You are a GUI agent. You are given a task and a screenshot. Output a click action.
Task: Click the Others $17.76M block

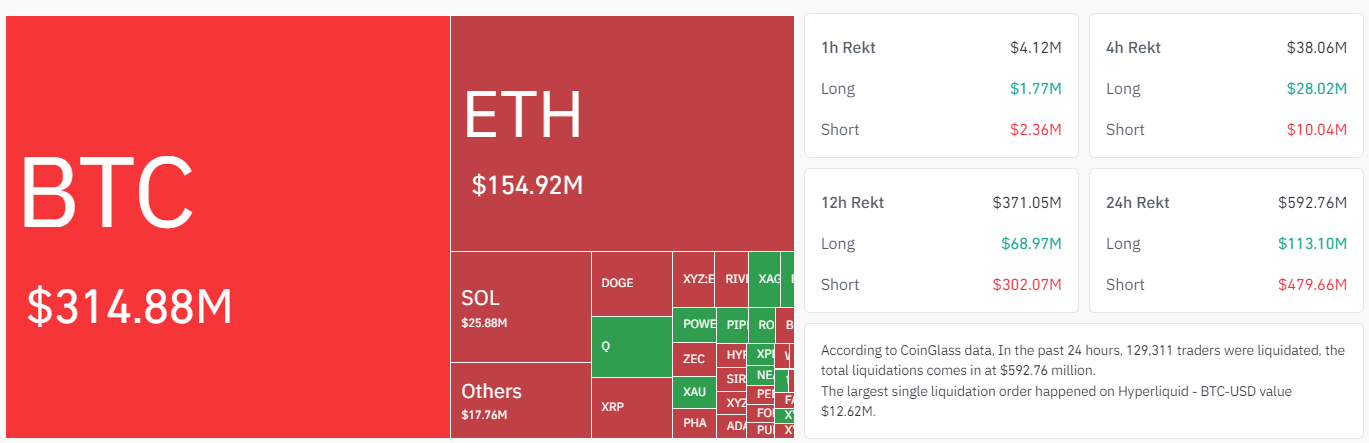[520, 400]
